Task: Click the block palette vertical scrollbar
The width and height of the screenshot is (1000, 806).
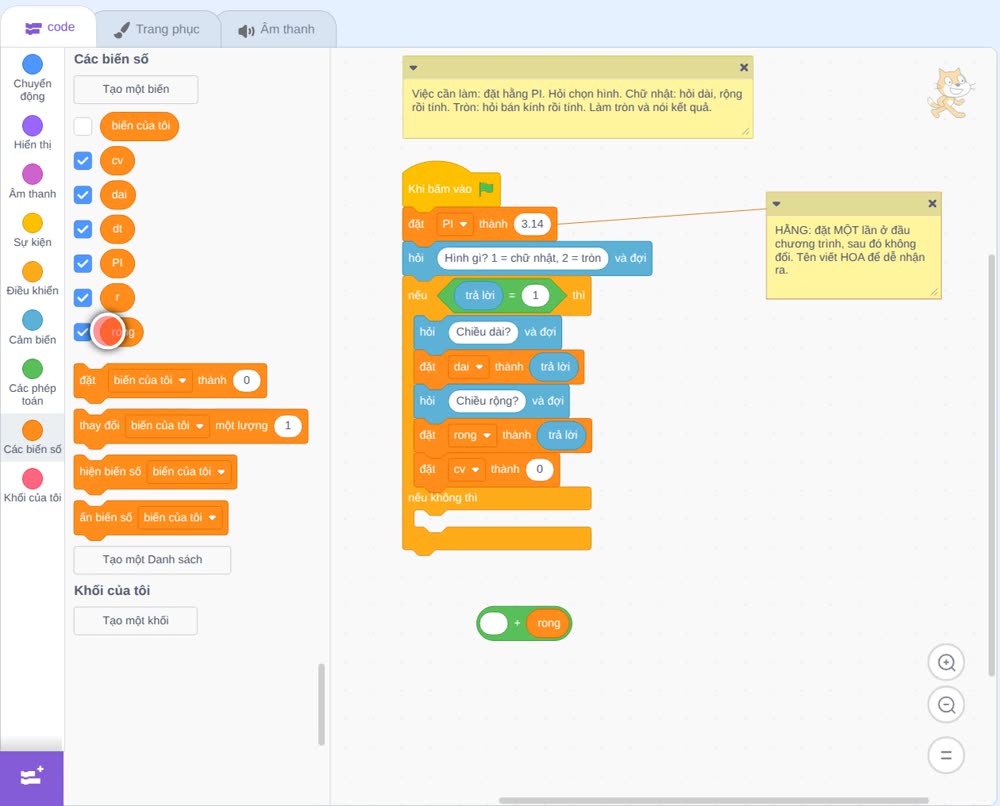Action: pos(321,704)
